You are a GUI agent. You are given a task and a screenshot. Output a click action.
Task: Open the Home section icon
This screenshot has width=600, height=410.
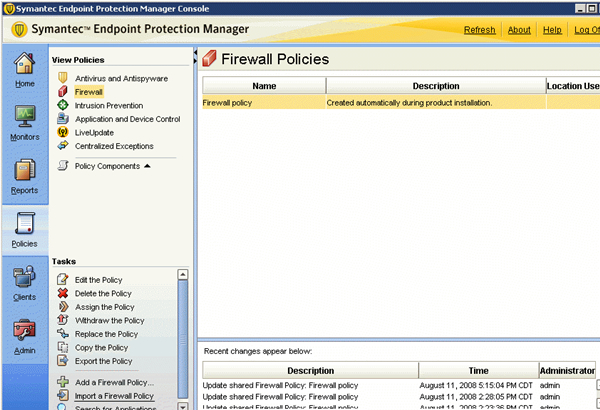pyautogui.click(x=24, y=71)
